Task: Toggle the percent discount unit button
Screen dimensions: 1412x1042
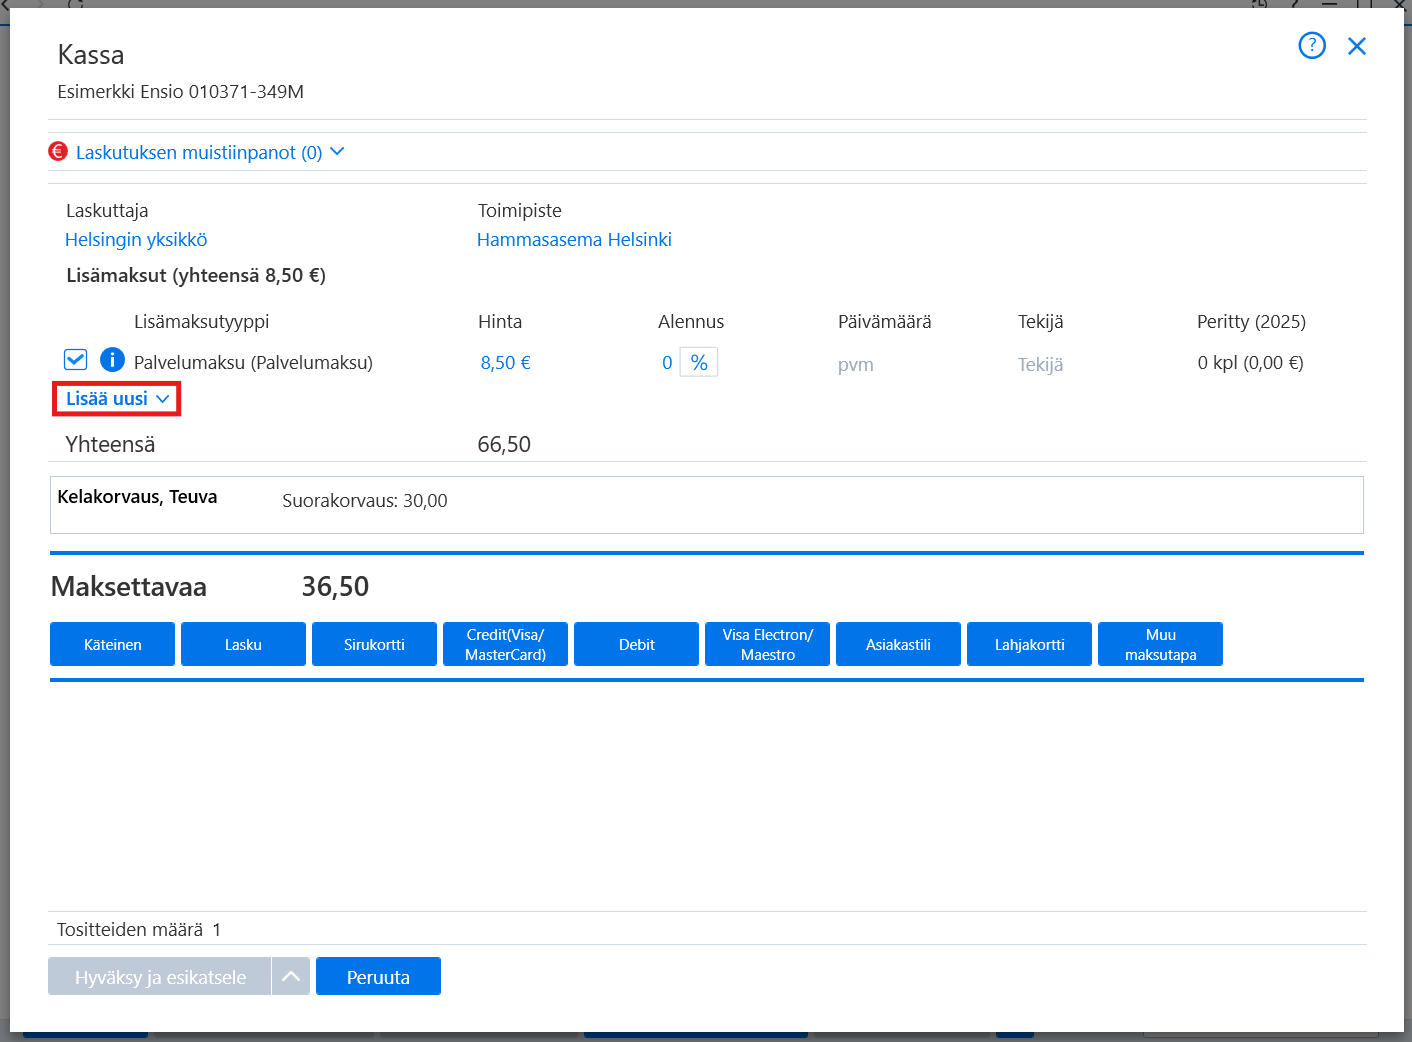Action: coord(699,362)
